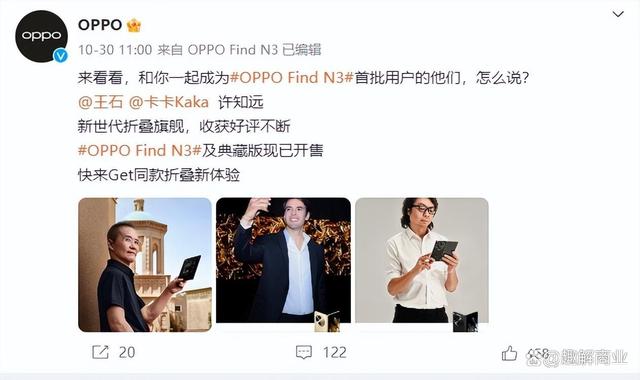The image size is (640, 380).
Task: Open first #OPPO Find N3# hashtag
Action: point(291,78)
